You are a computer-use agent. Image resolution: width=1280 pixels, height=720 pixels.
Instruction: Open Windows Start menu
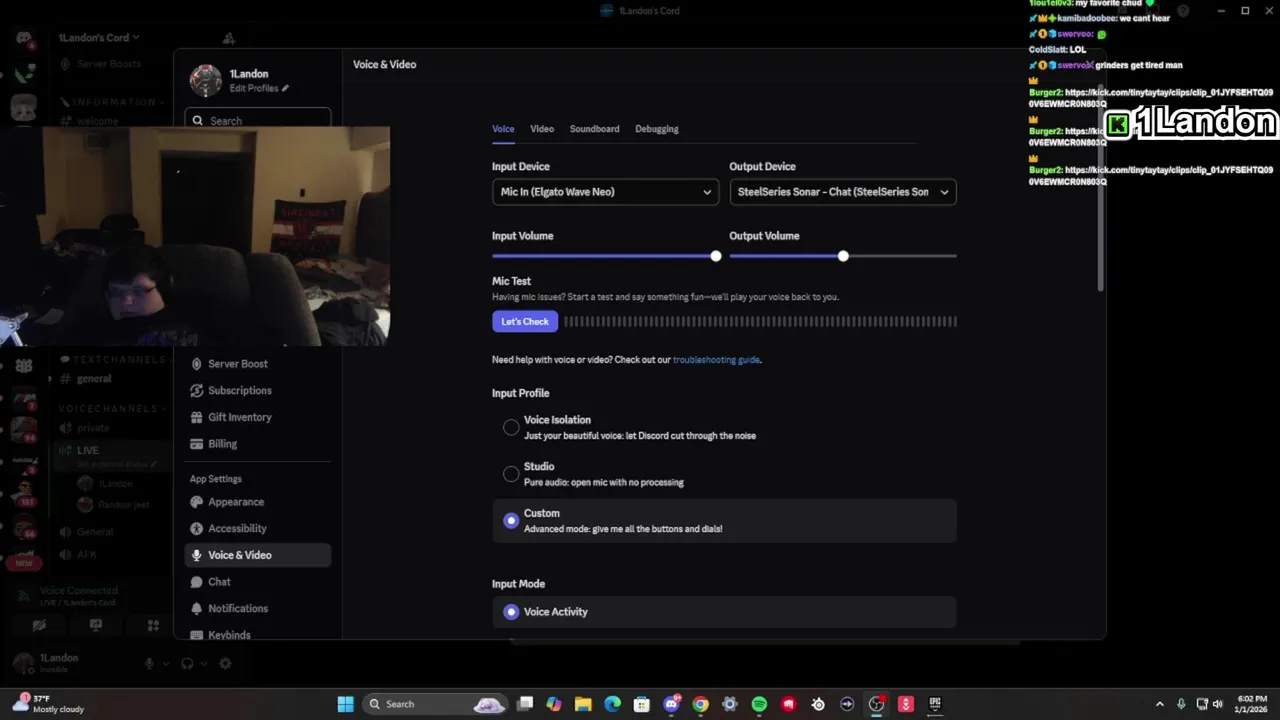tap(345, 704)
